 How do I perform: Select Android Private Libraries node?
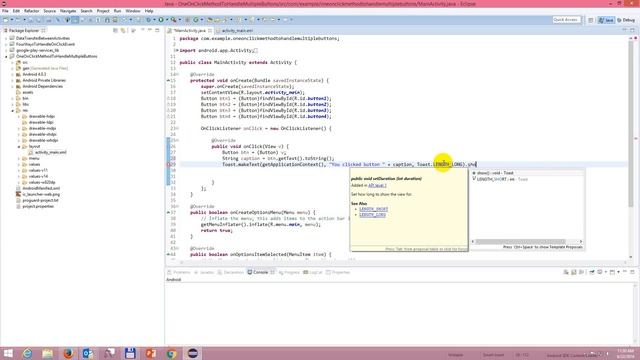(x=41, y=80)
